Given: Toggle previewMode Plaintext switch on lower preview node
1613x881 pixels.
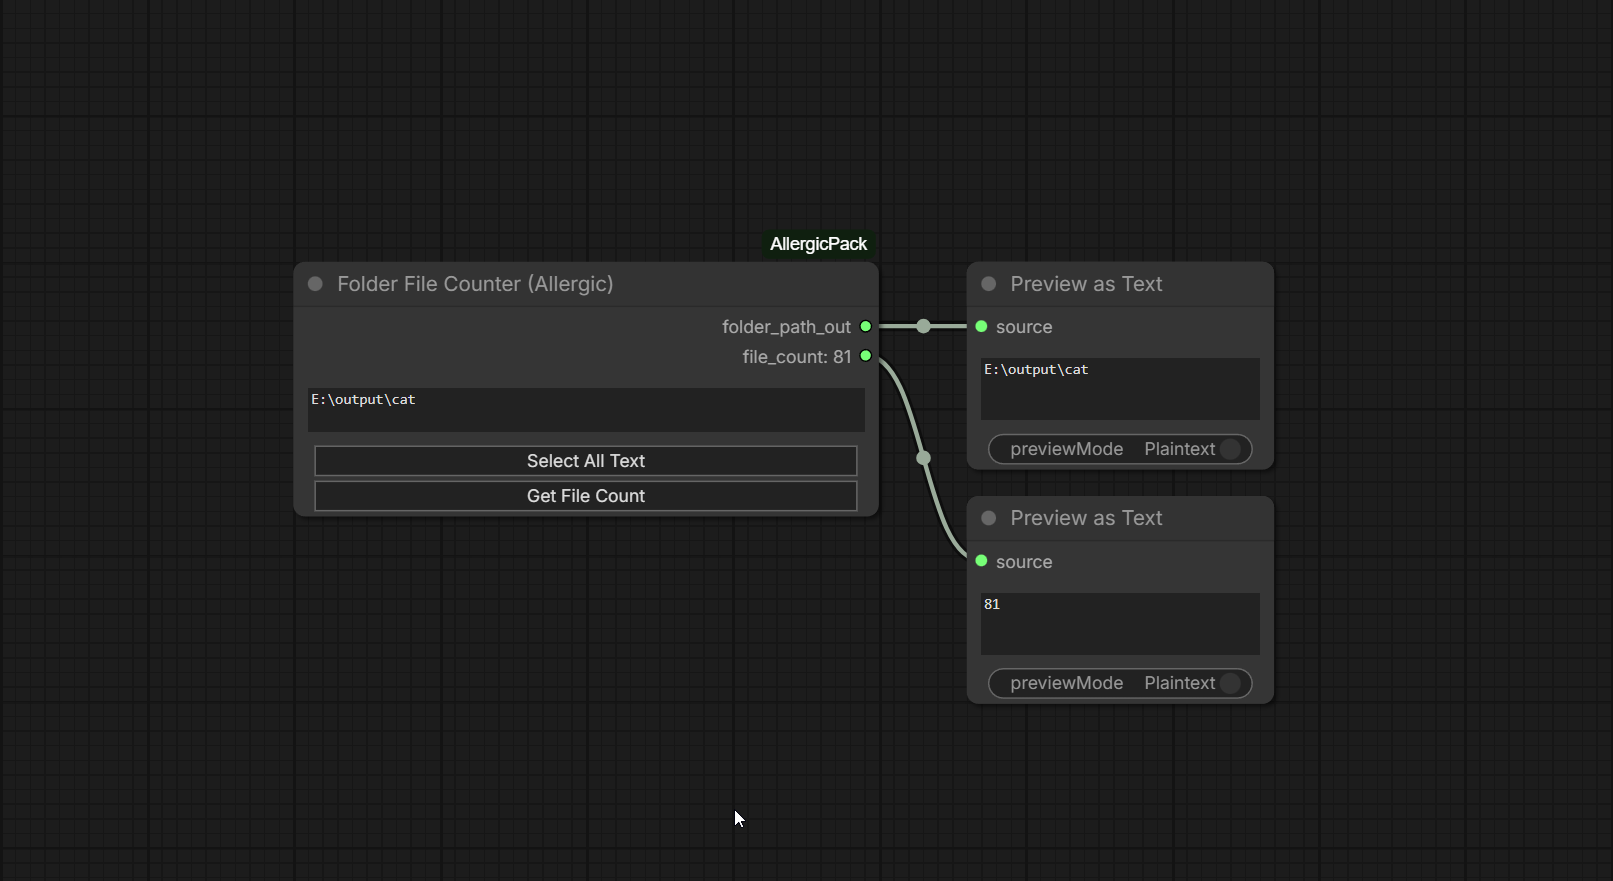Looking at the screenshot, I should (x=1120, y=683).
